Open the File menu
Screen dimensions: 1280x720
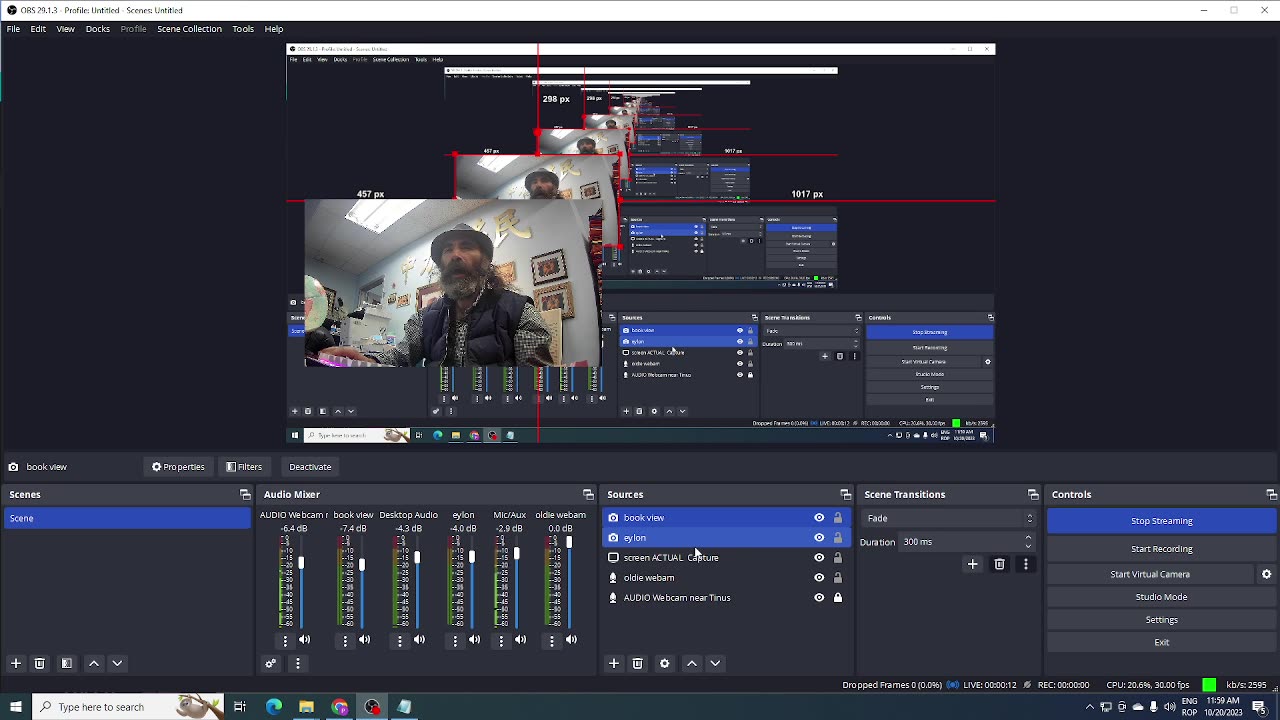[13, 29]
